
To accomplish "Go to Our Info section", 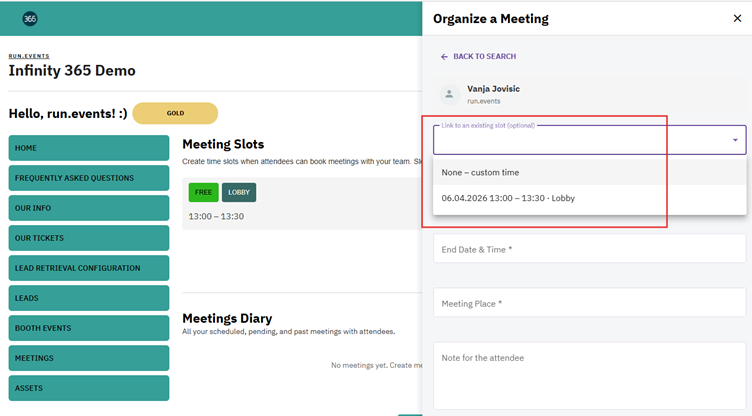I will tap(89, 208).
